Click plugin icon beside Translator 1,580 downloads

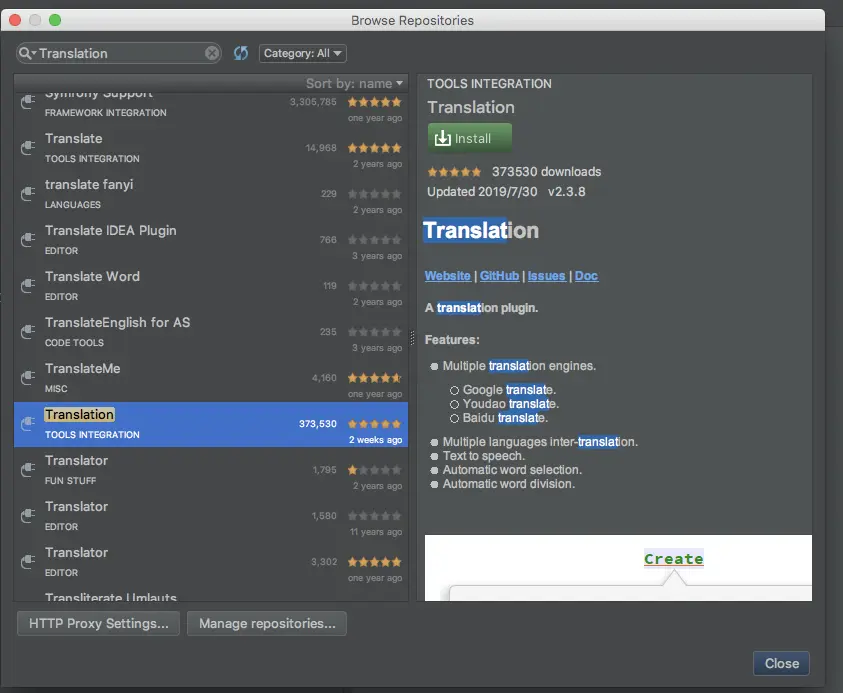coord(27,516)
